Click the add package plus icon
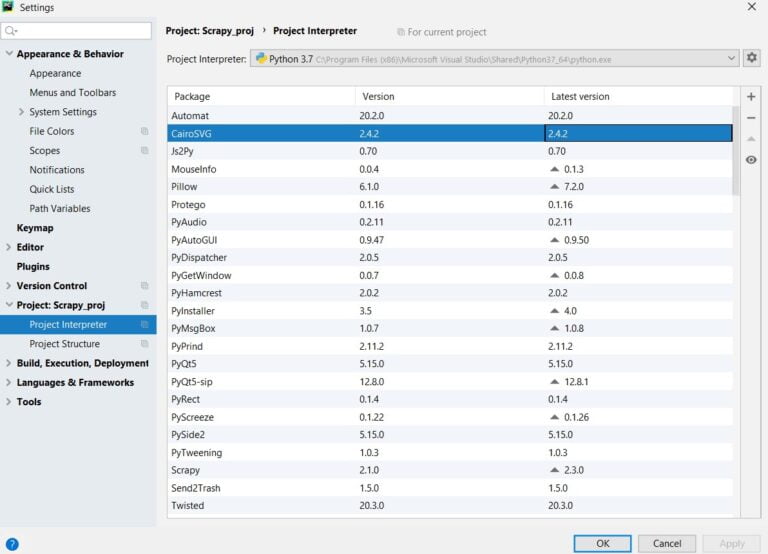 (x=751, y=97)
